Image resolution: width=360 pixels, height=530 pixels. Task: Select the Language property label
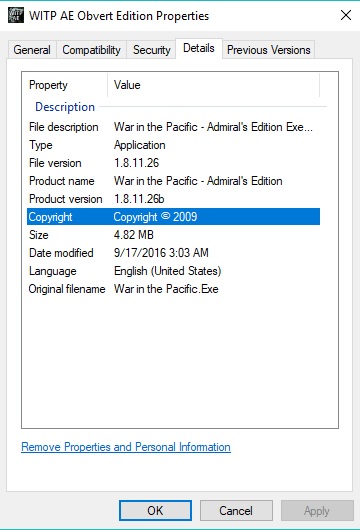53,271
